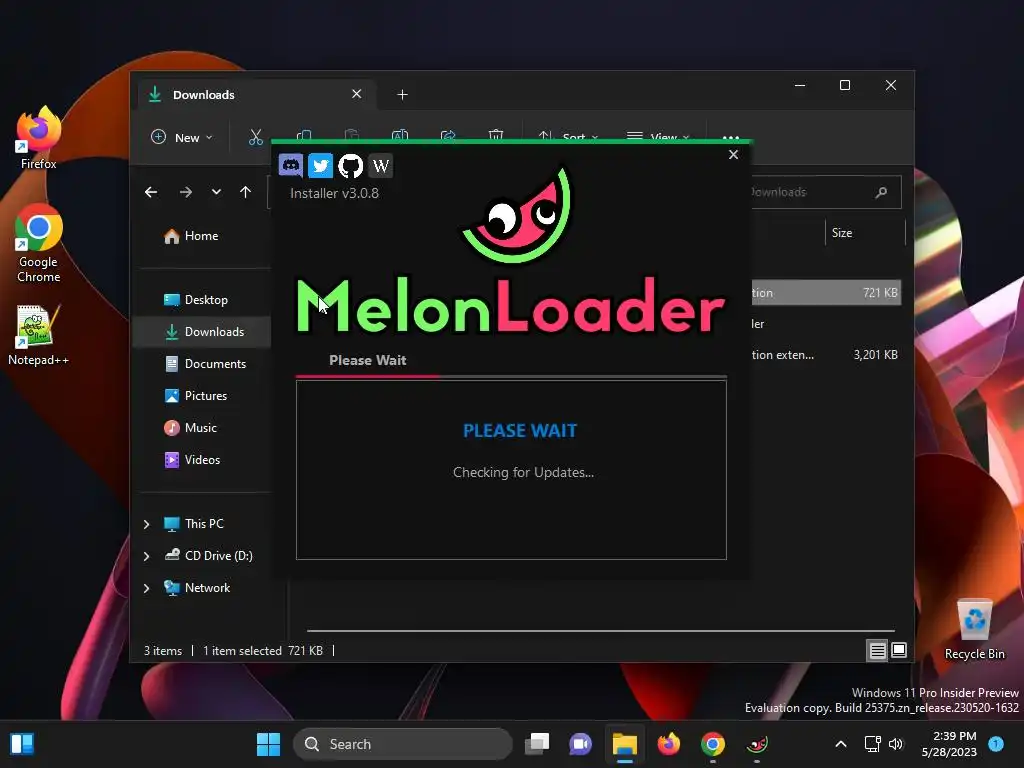Select the 3,201 KB file row
Screen dimensions: 1024x768
click(825, 355)
